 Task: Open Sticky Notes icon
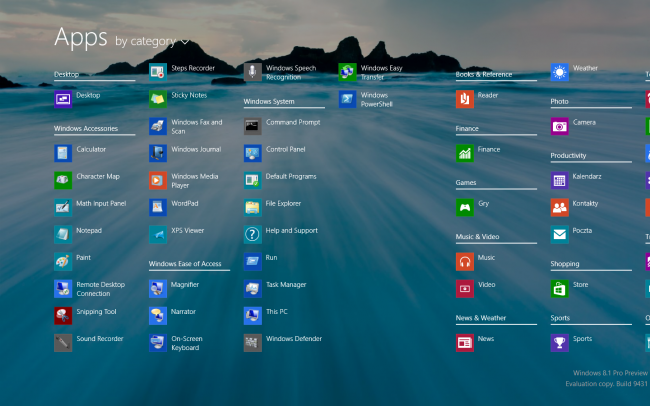pos(158,100)
